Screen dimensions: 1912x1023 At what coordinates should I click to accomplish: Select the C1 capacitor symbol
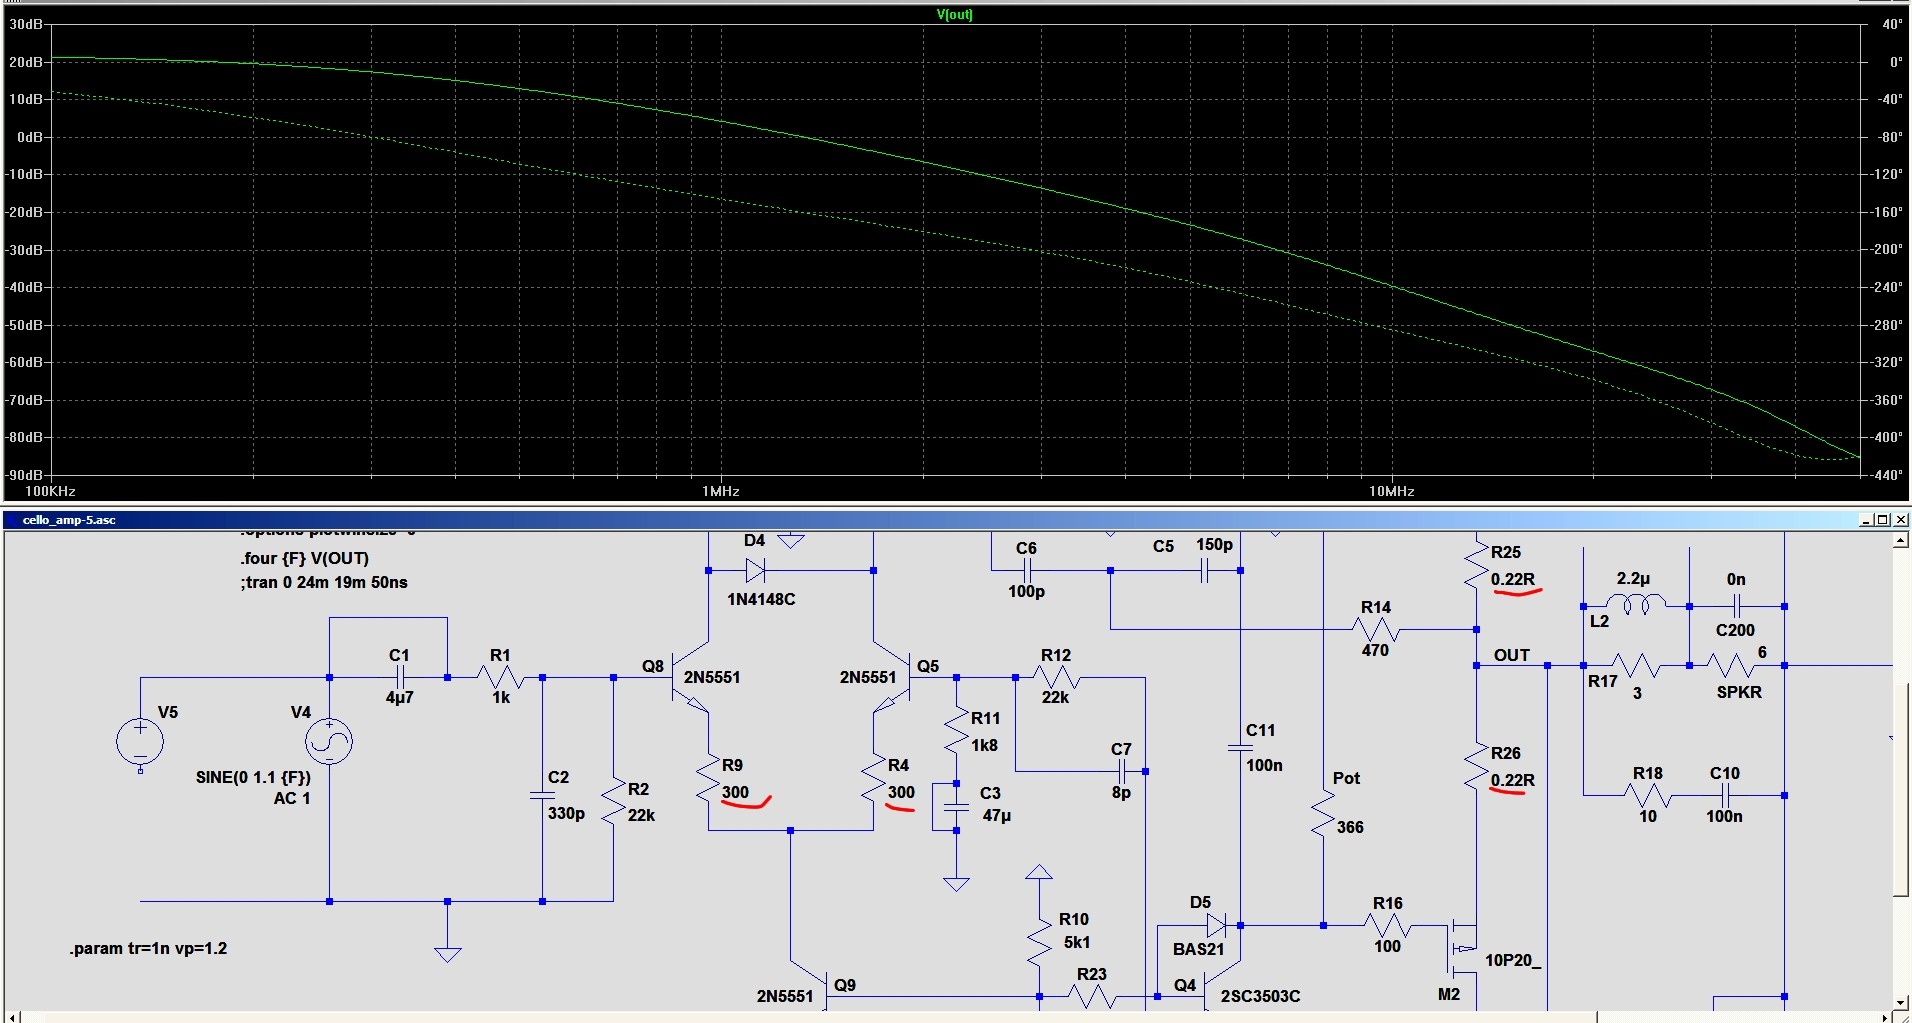pos(400,677)
